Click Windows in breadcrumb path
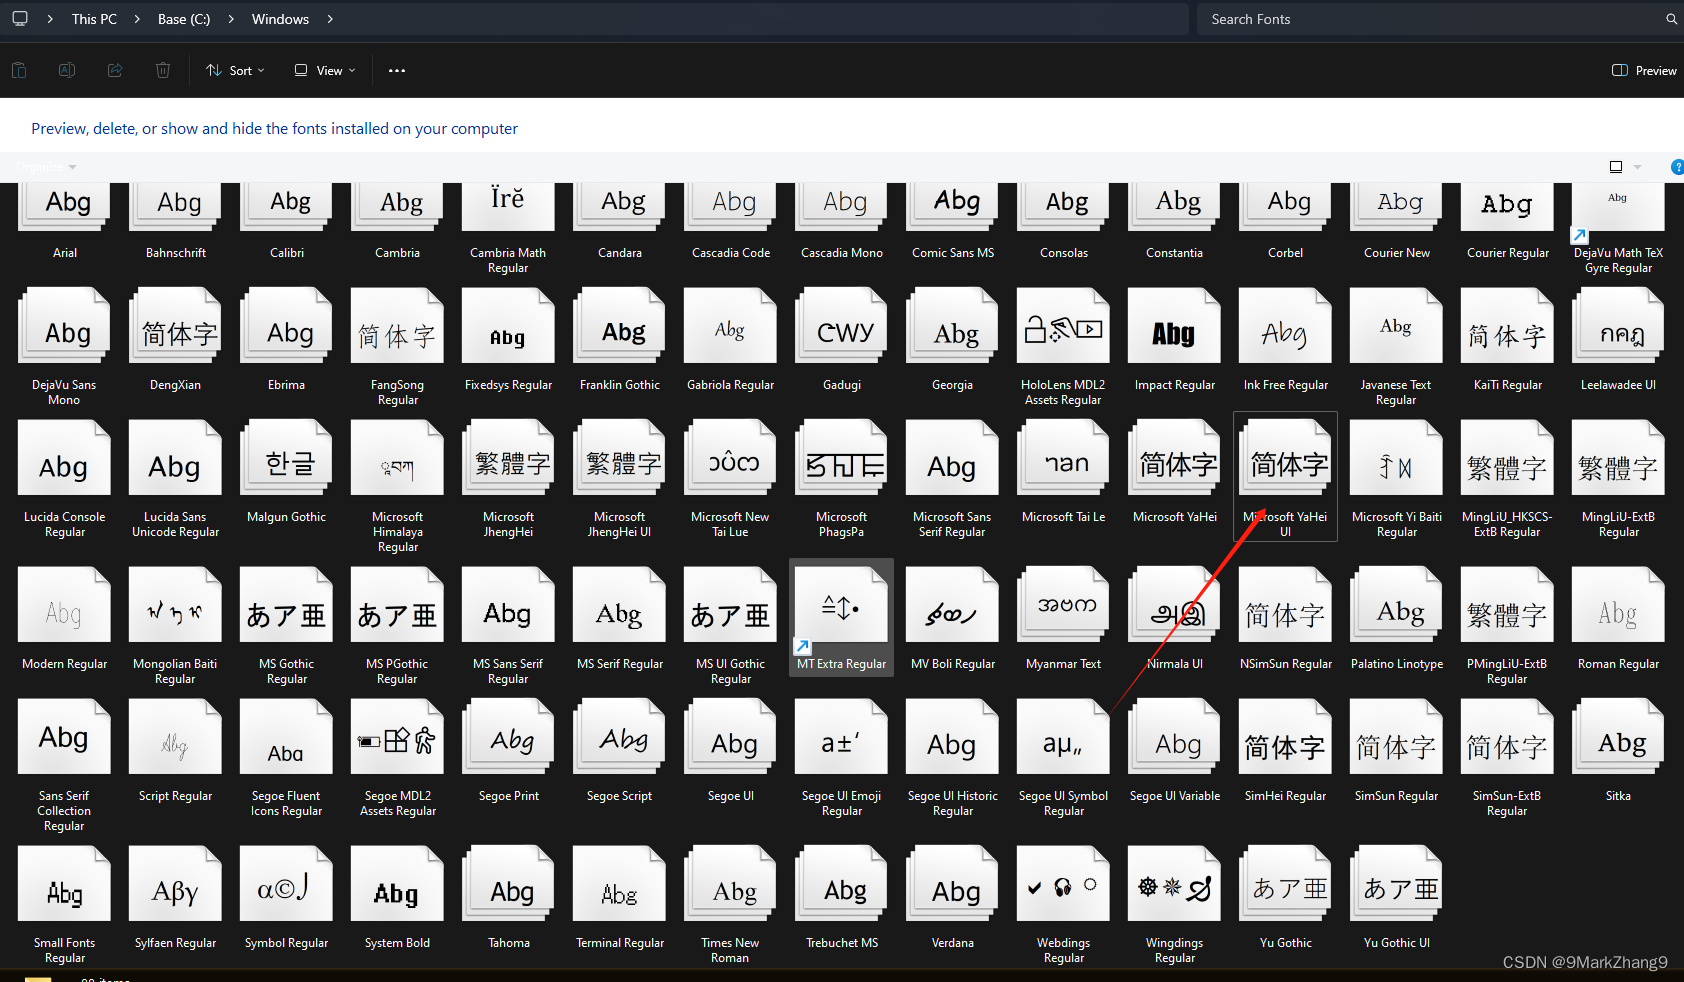 280,19
